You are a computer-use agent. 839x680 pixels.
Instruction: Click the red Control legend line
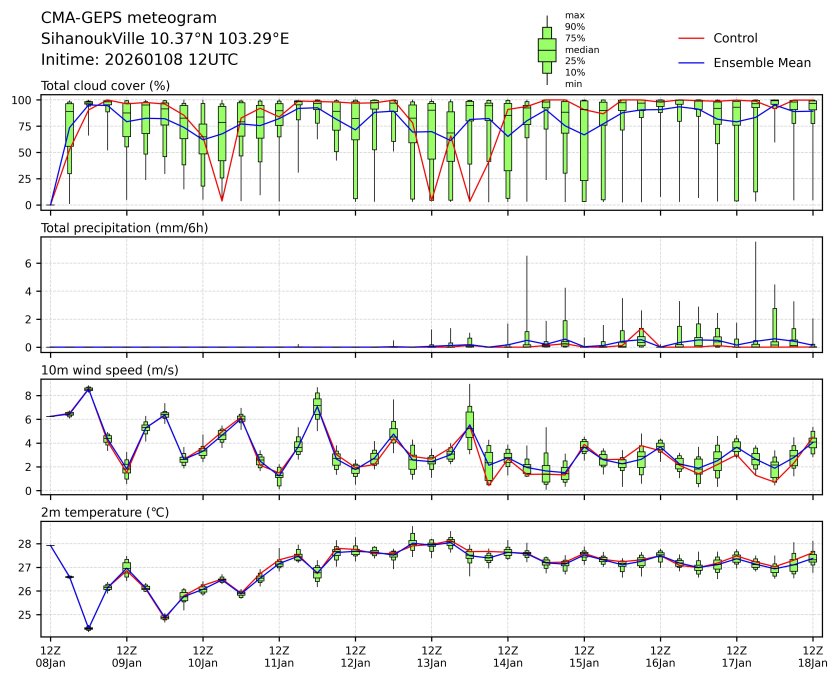pyautogui.click(x=693, y=39)
